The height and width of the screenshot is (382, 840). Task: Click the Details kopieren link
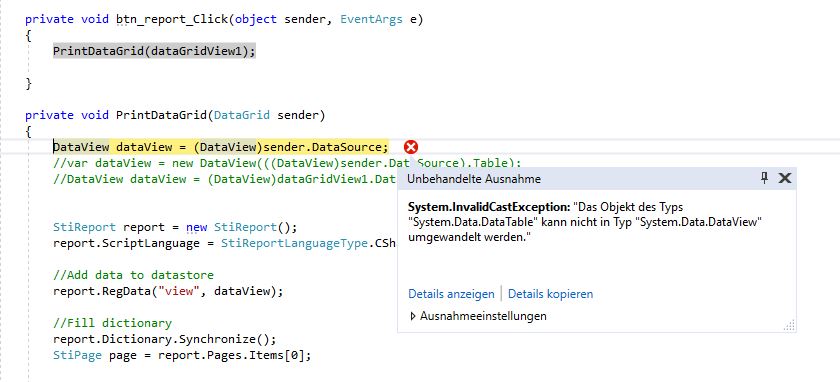550,294
